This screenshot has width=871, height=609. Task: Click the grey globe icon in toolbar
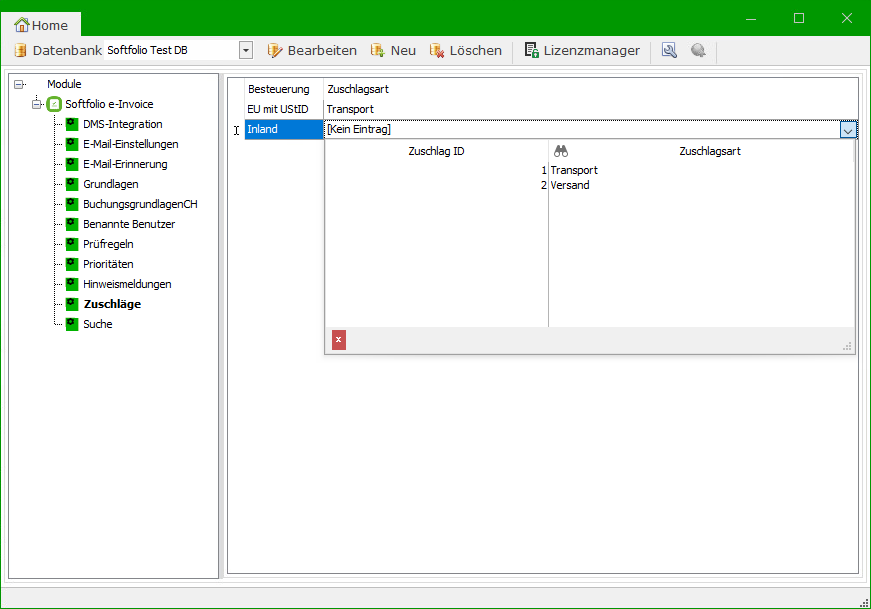[698, 50]
